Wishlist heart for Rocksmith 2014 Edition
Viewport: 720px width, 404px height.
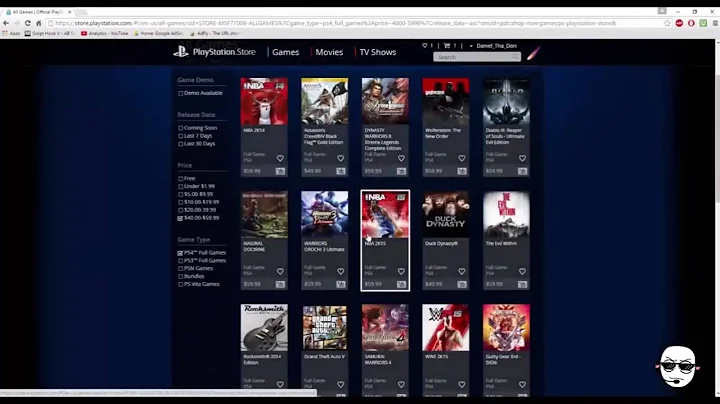(x=280, y=385)
